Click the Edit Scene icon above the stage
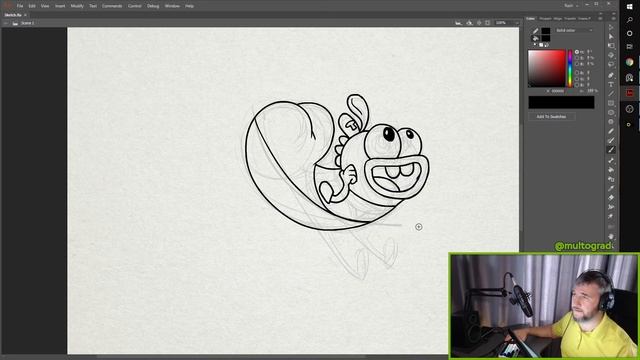This screenshot has width=640, height=360. [459, 23]
